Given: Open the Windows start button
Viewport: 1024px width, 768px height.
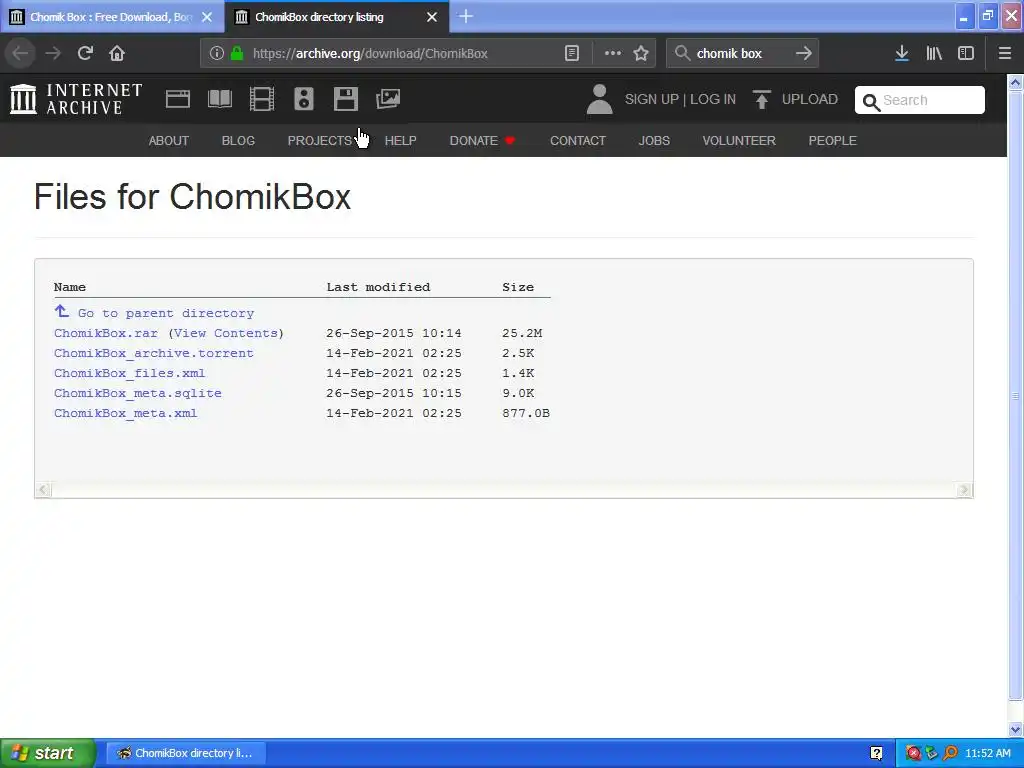Looking at the screenshot, I should point(47,753).
